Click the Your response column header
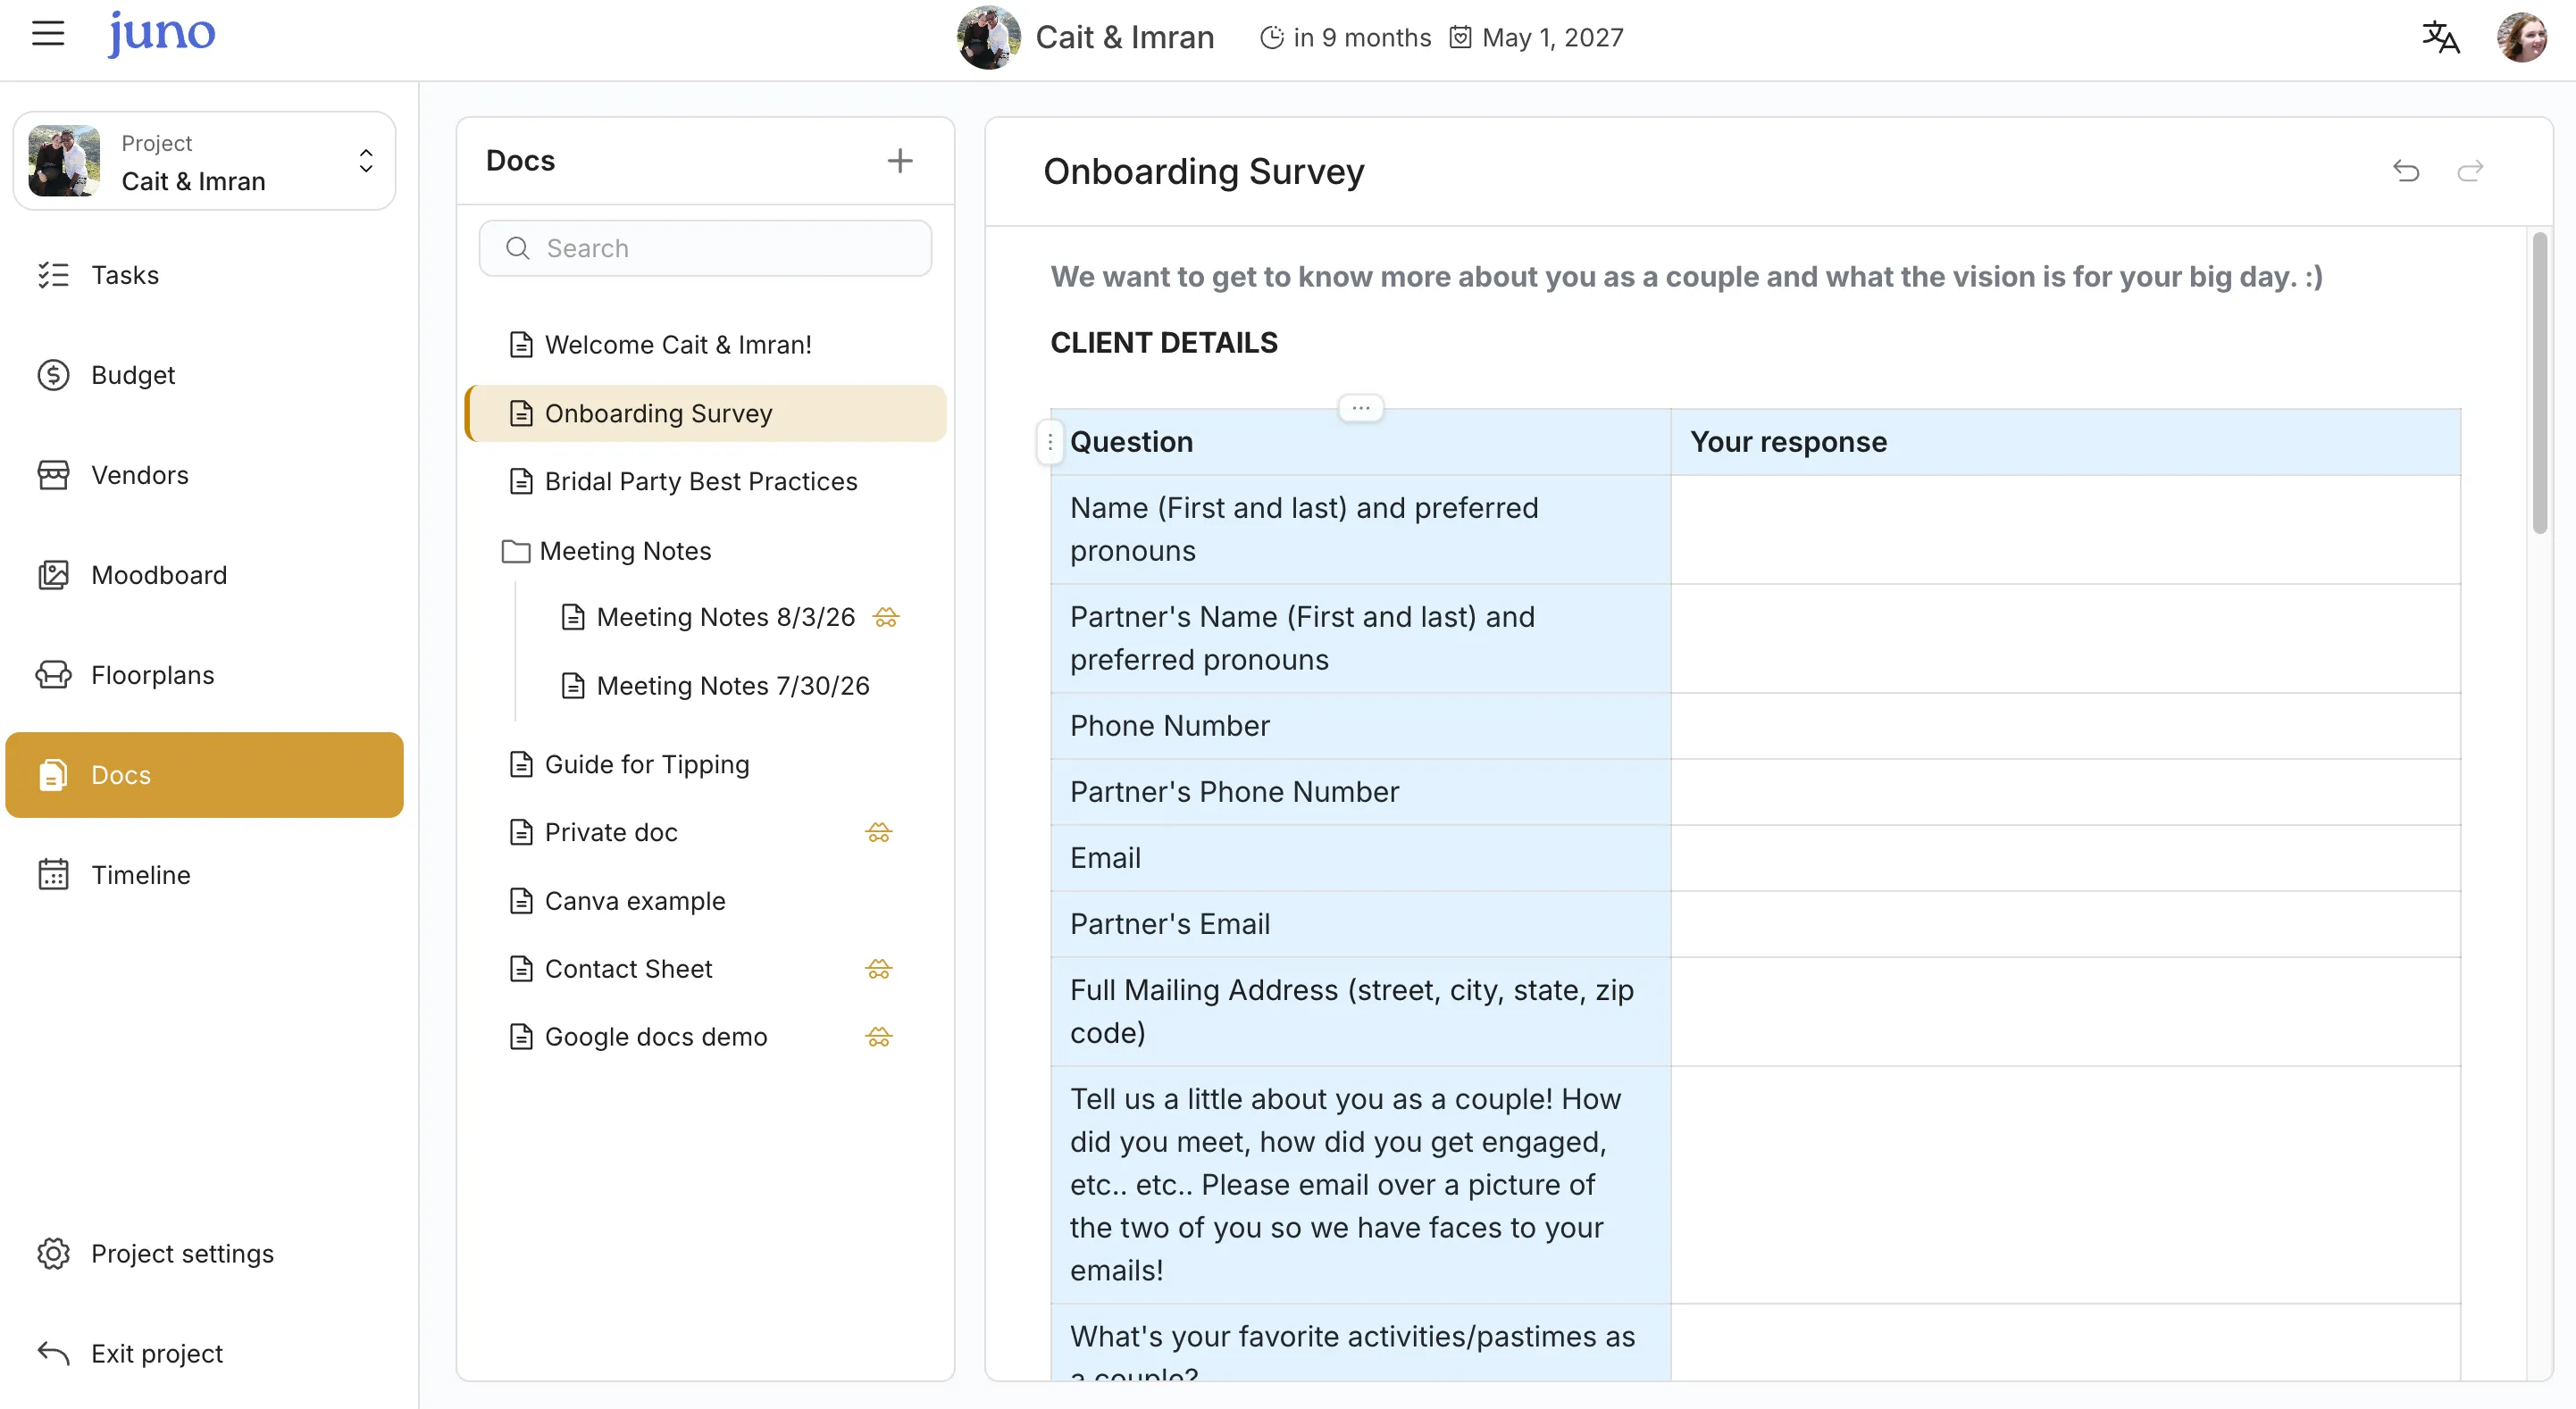Screen dimensions: 2576x1409 pyautogui.click(x=2065, y=442)
